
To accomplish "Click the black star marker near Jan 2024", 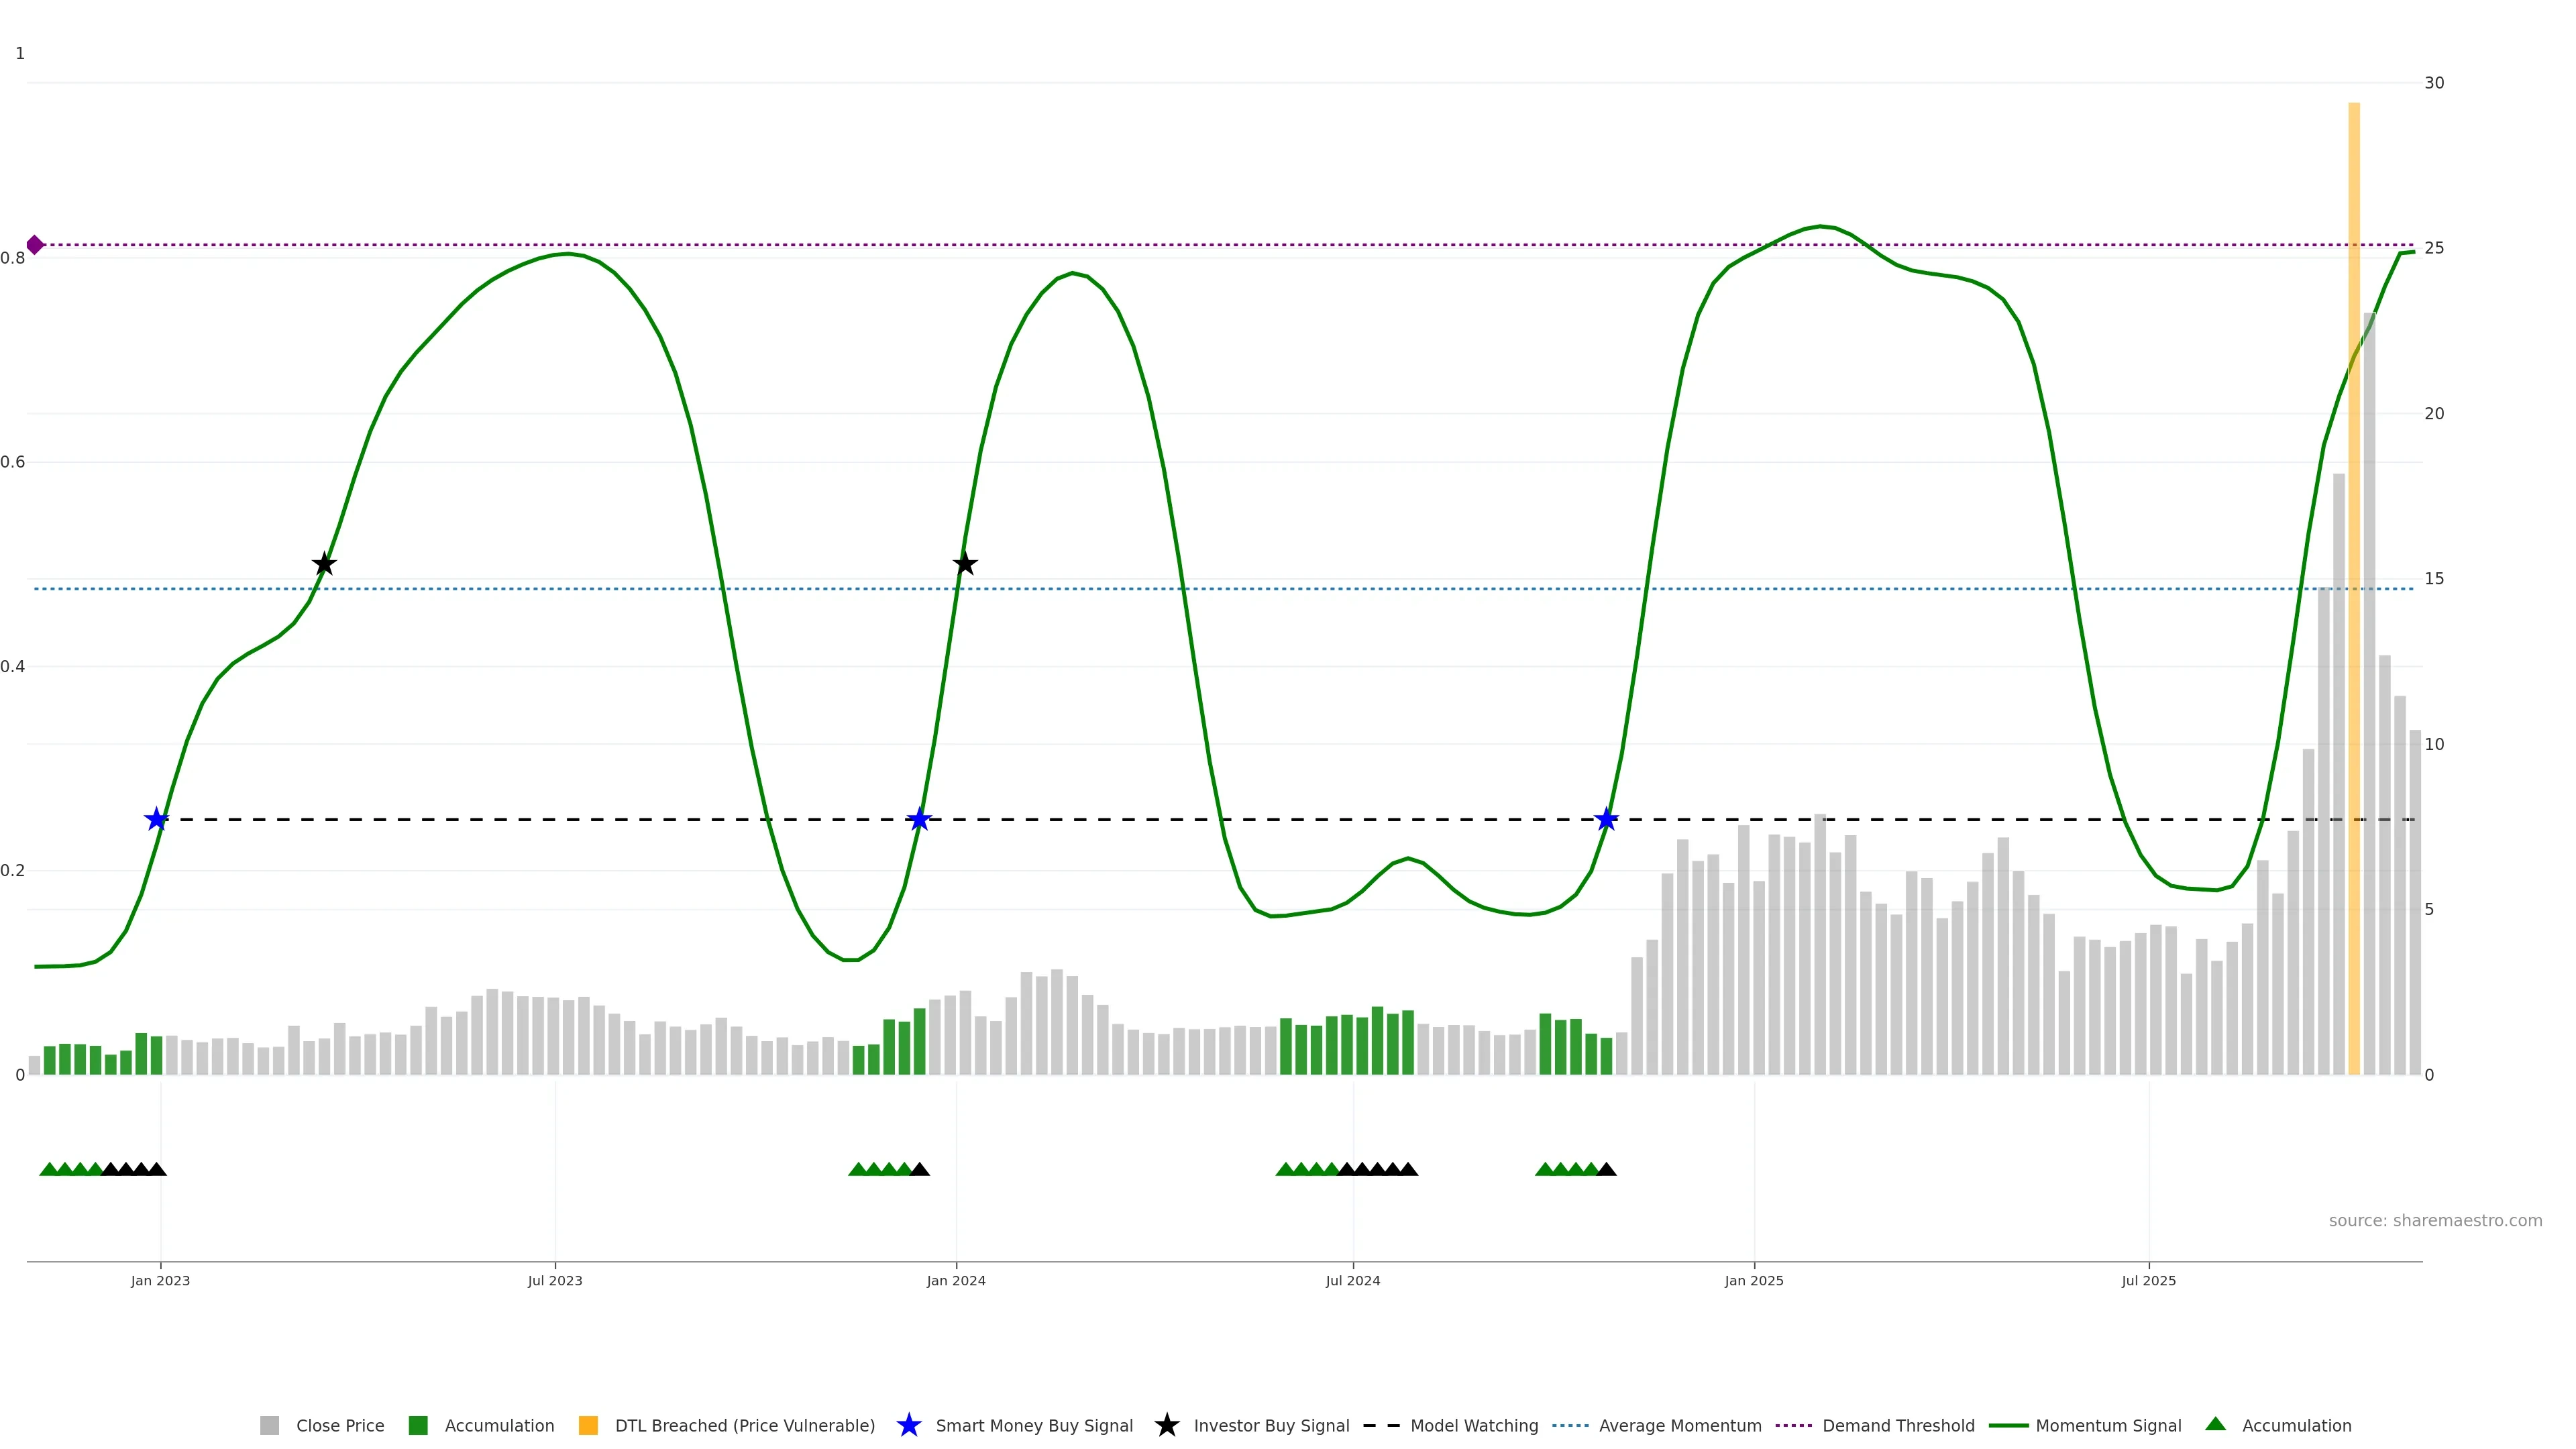I will tap(964, 564).
